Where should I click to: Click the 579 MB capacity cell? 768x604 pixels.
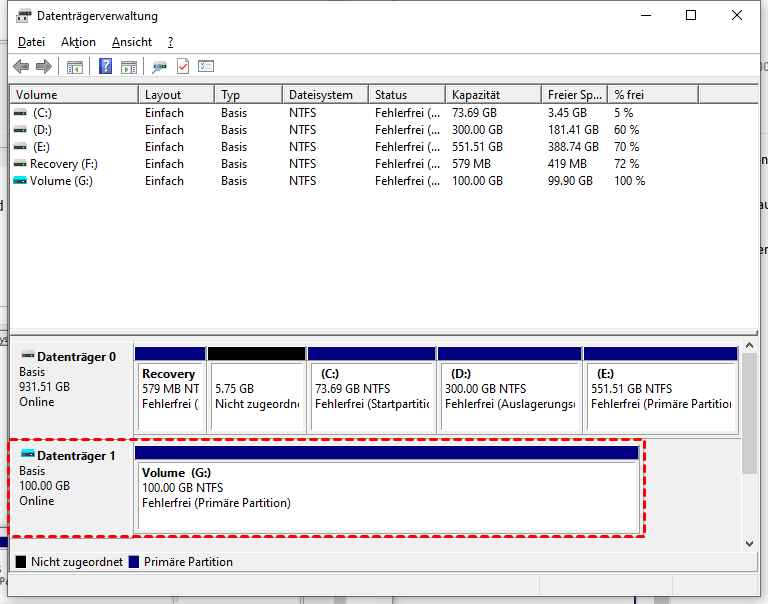pyautogui.click(x=471, y=164)
